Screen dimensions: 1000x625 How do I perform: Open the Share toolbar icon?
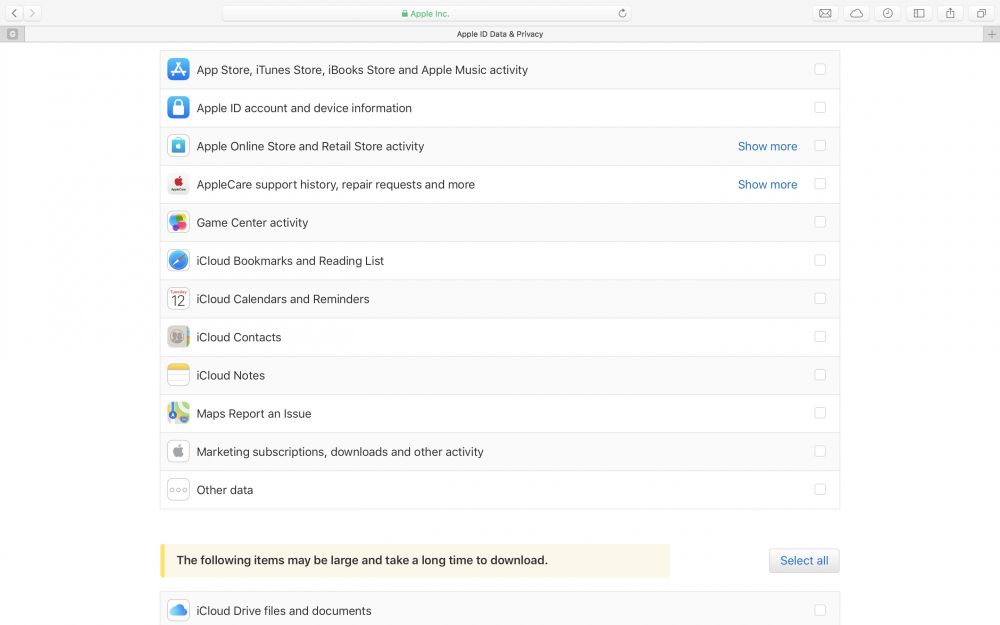[950, 13]
